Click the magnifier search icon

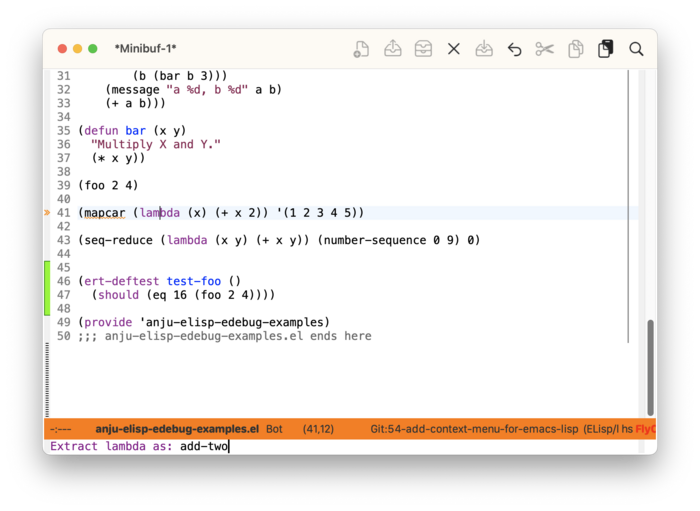coord(636,49)
